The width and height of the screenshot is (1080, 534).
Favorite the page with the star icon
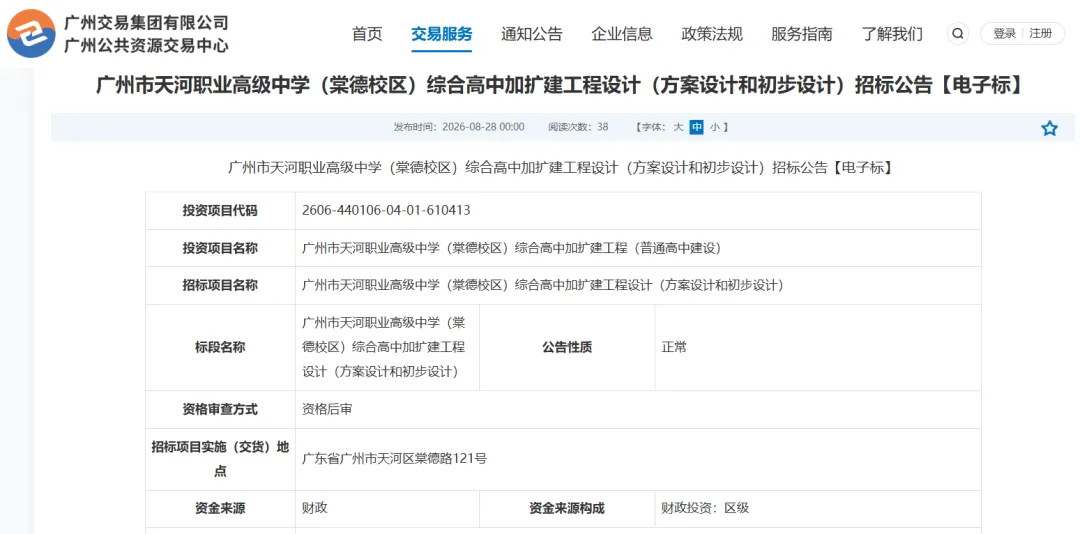(1049, 128)
